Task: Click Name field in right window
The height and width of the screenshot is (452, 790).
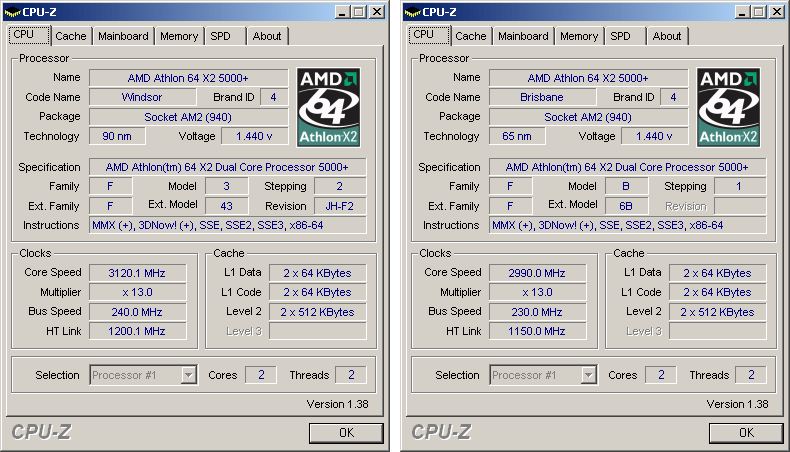Action: [588, 78]
